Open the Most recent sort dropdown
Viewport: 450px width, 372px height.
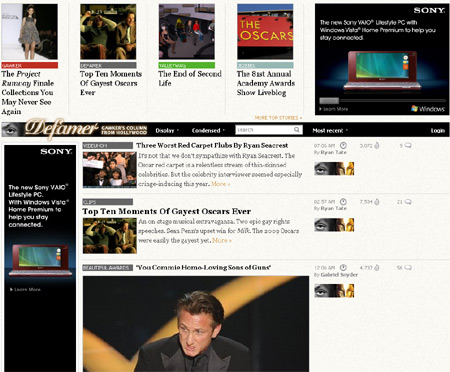330,130
